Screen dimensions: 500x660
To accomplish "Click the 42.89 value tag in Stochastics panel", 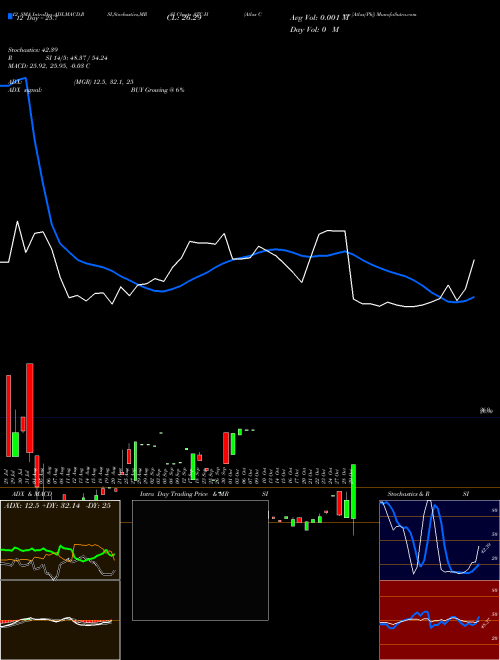I will pos(487,549).
